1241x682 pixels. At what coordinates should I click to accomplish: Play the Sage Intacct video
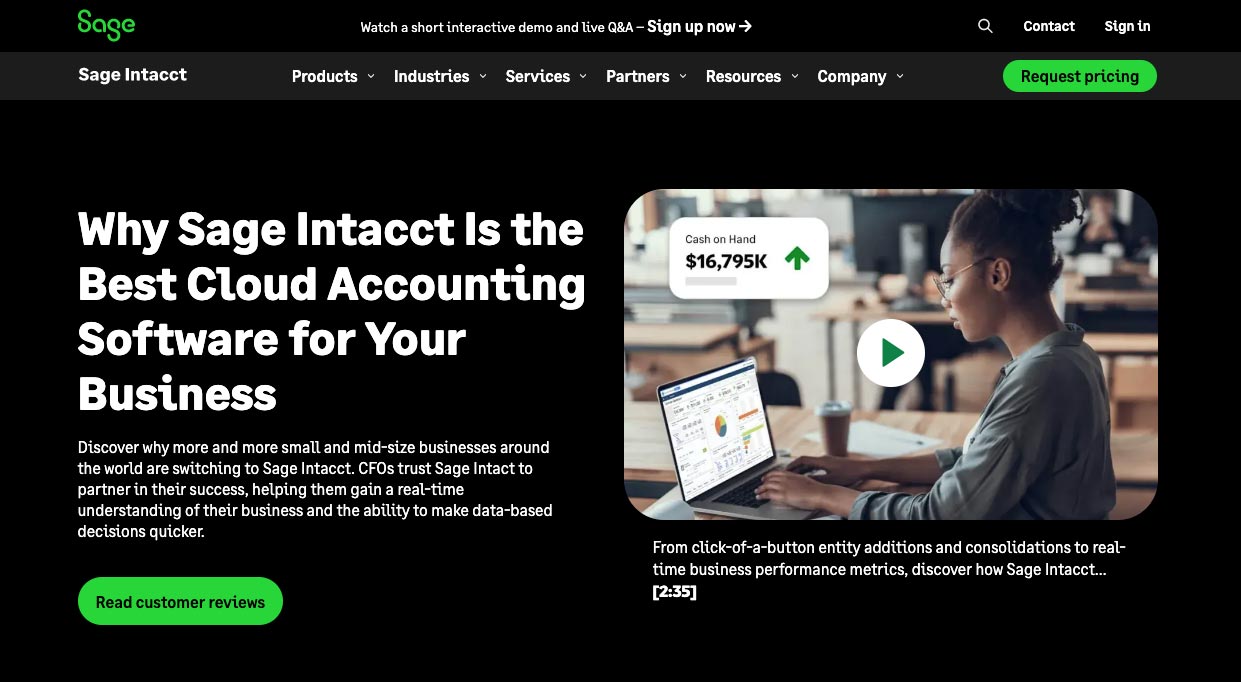tap(890, 352)
